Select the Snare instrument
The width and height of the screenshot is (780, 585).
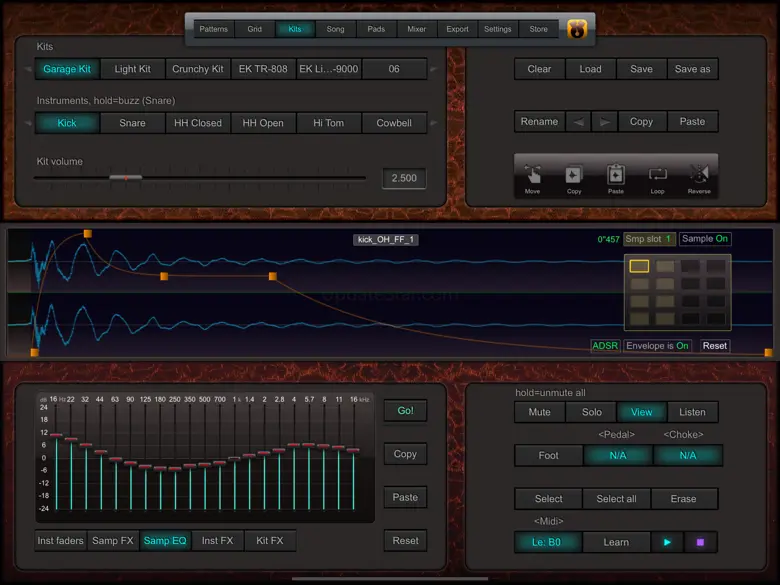pyautogui.click(x=132, y=123)
